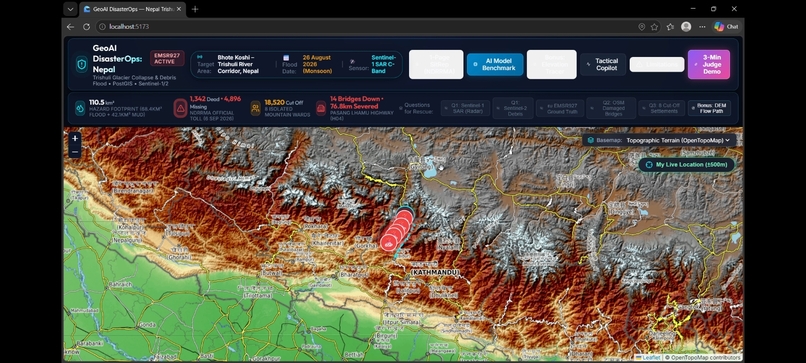This screenshot has height=363, width=806.
Task: Open the tab search dropdown arrow
Action: [x=70, y=9]
